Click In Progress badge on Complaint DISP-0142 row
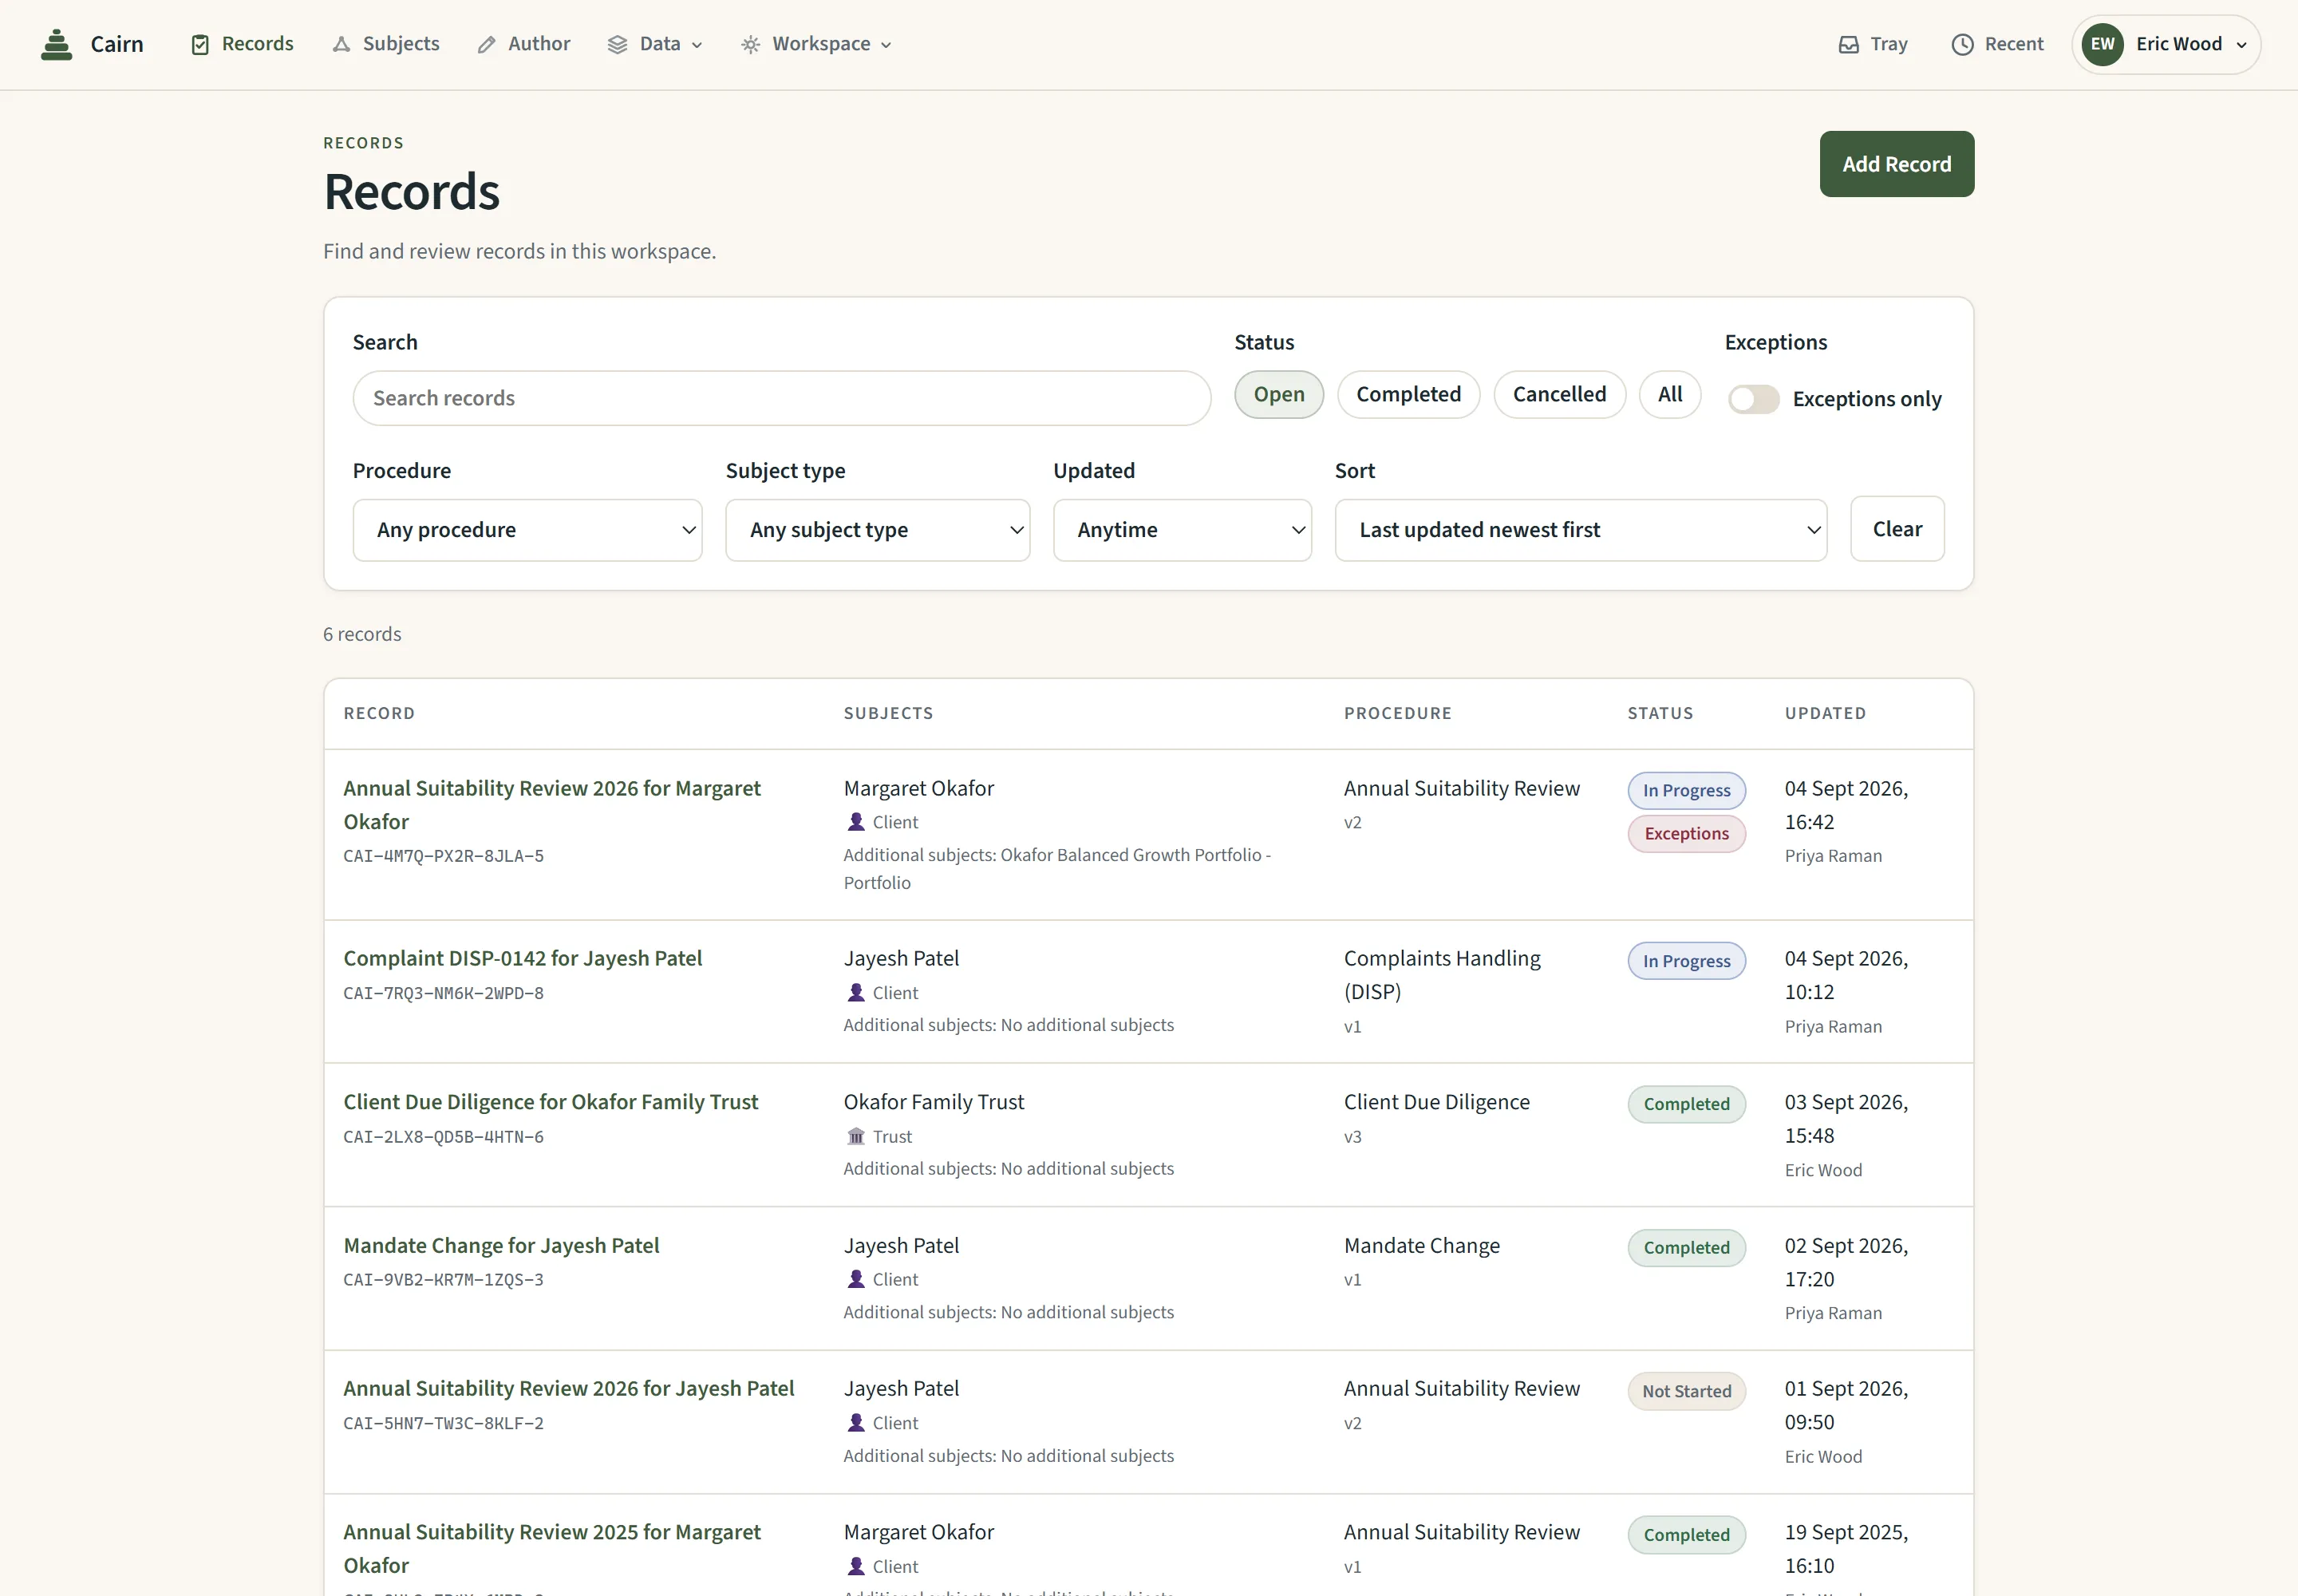 [x=1686, y=961]
